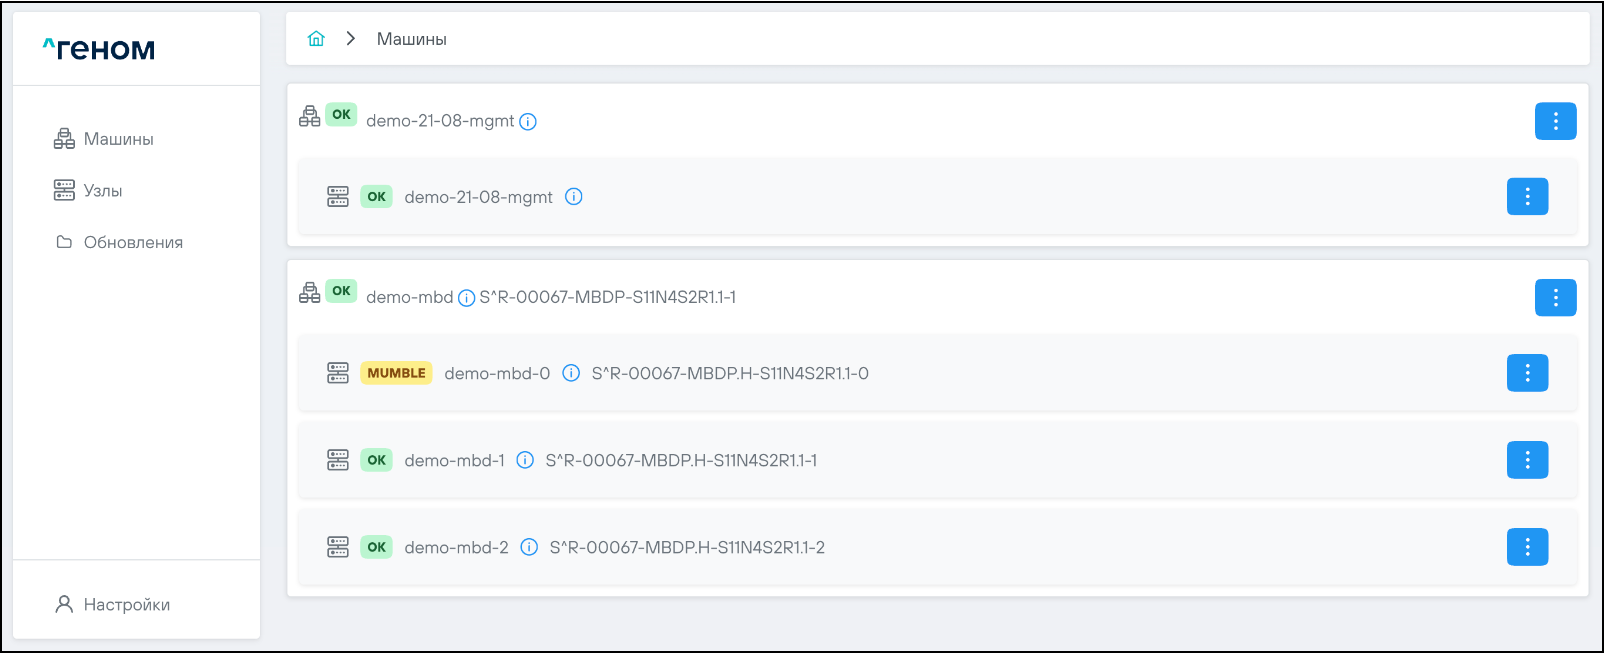The image size is (1604, 654).
Task: Open three-dot menu for demo-21-08-mgmt machine
Action: point(1555,121)
